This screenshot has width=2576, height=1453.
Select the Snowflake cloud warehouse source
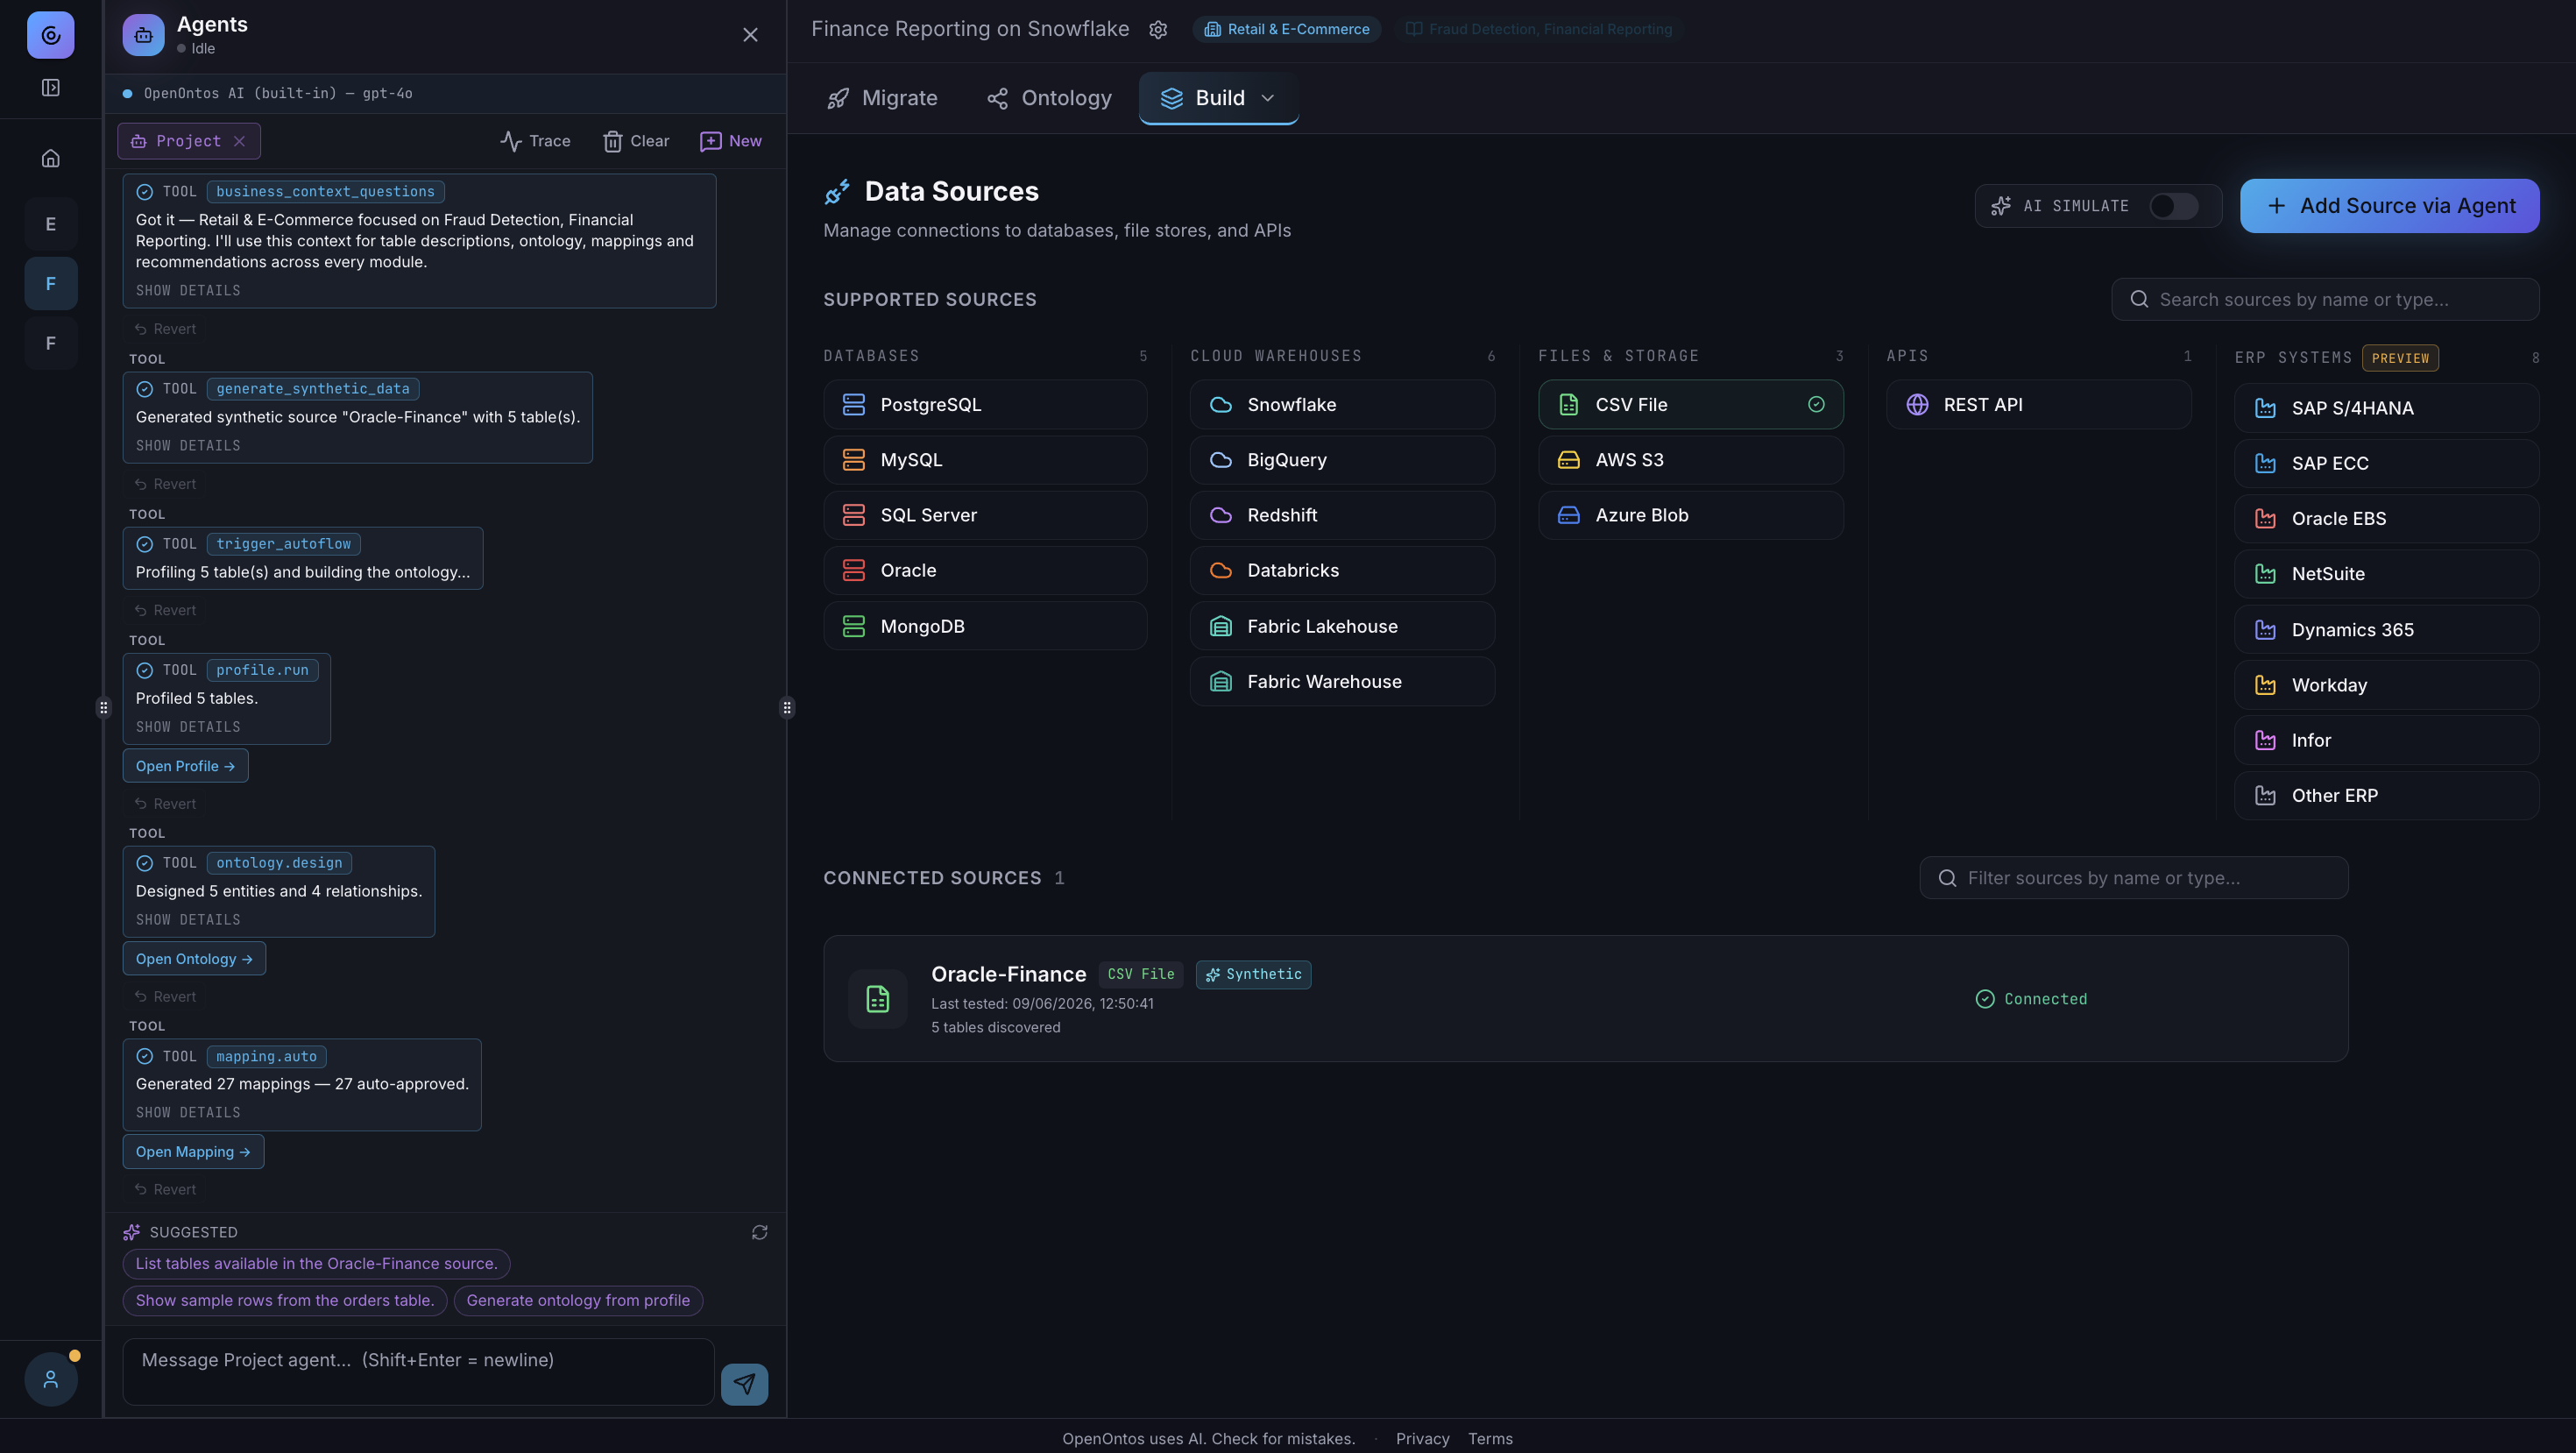point(1342,404)
